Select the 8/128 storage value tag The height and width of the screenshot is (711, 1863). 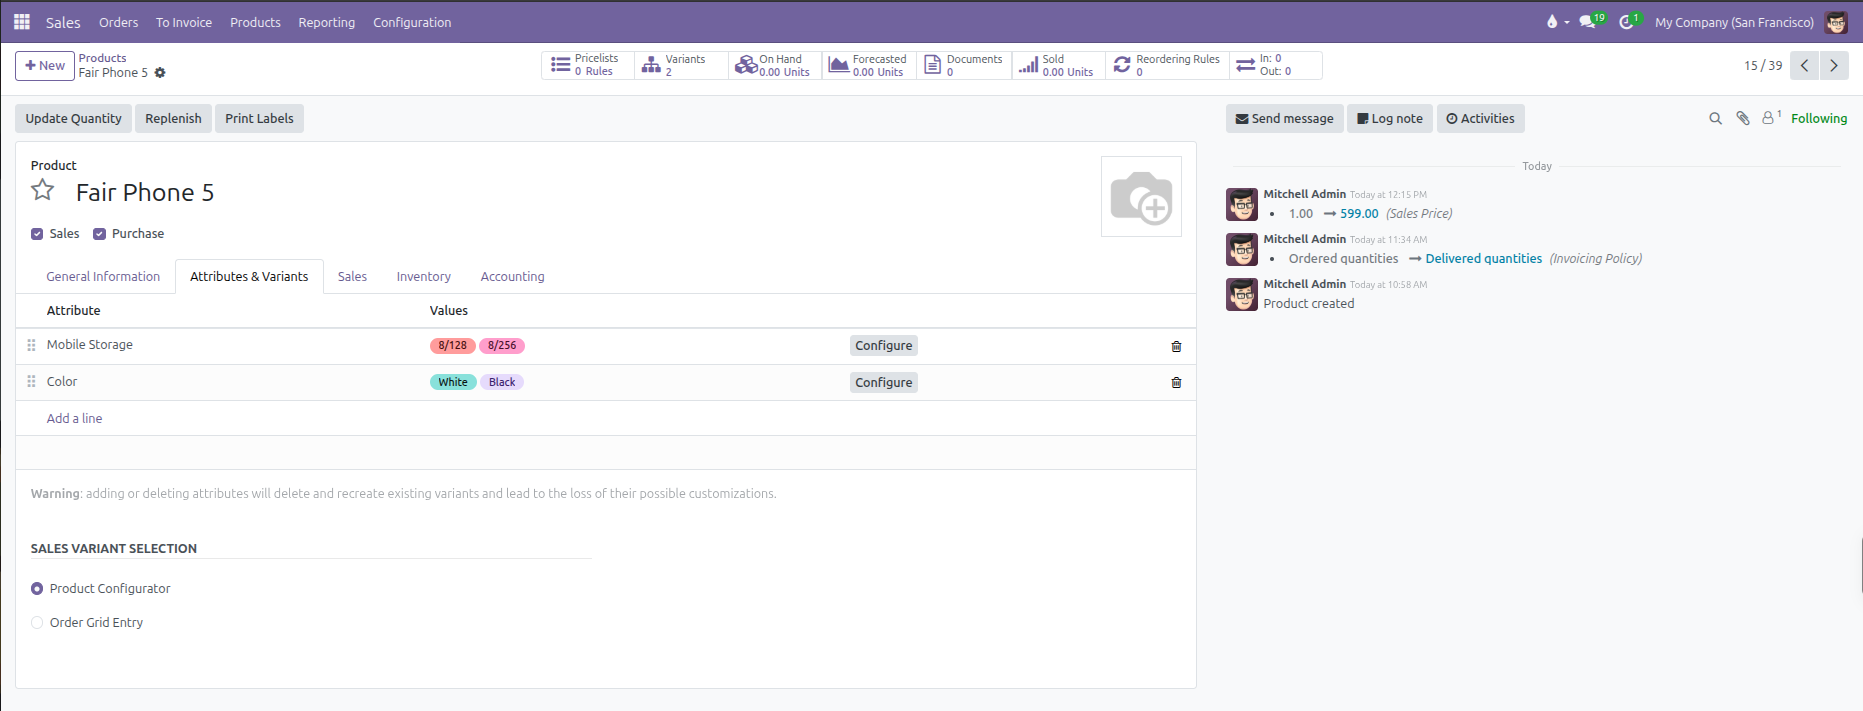point(453,345)
